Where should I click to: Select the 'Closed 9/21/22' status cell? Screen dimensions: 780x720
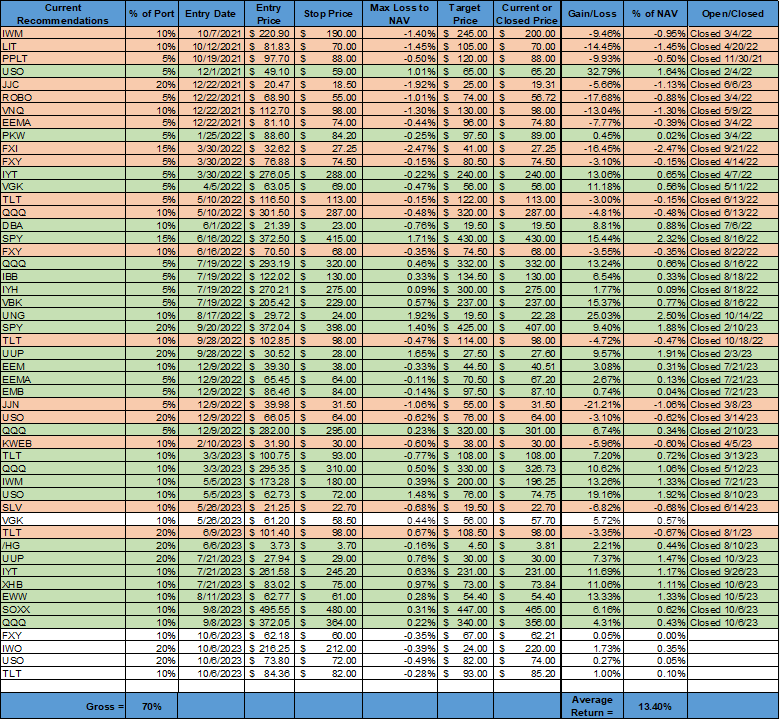[x=733, y=149]
